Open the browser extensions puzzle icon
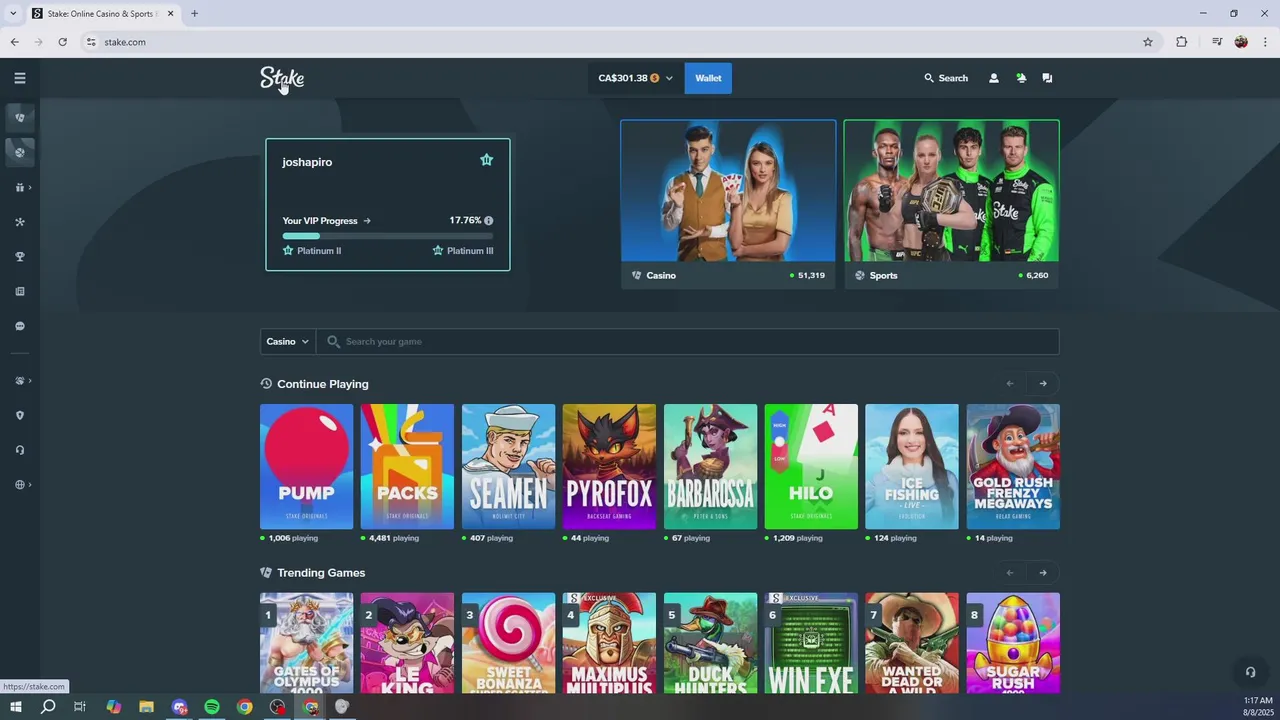 1181,42
